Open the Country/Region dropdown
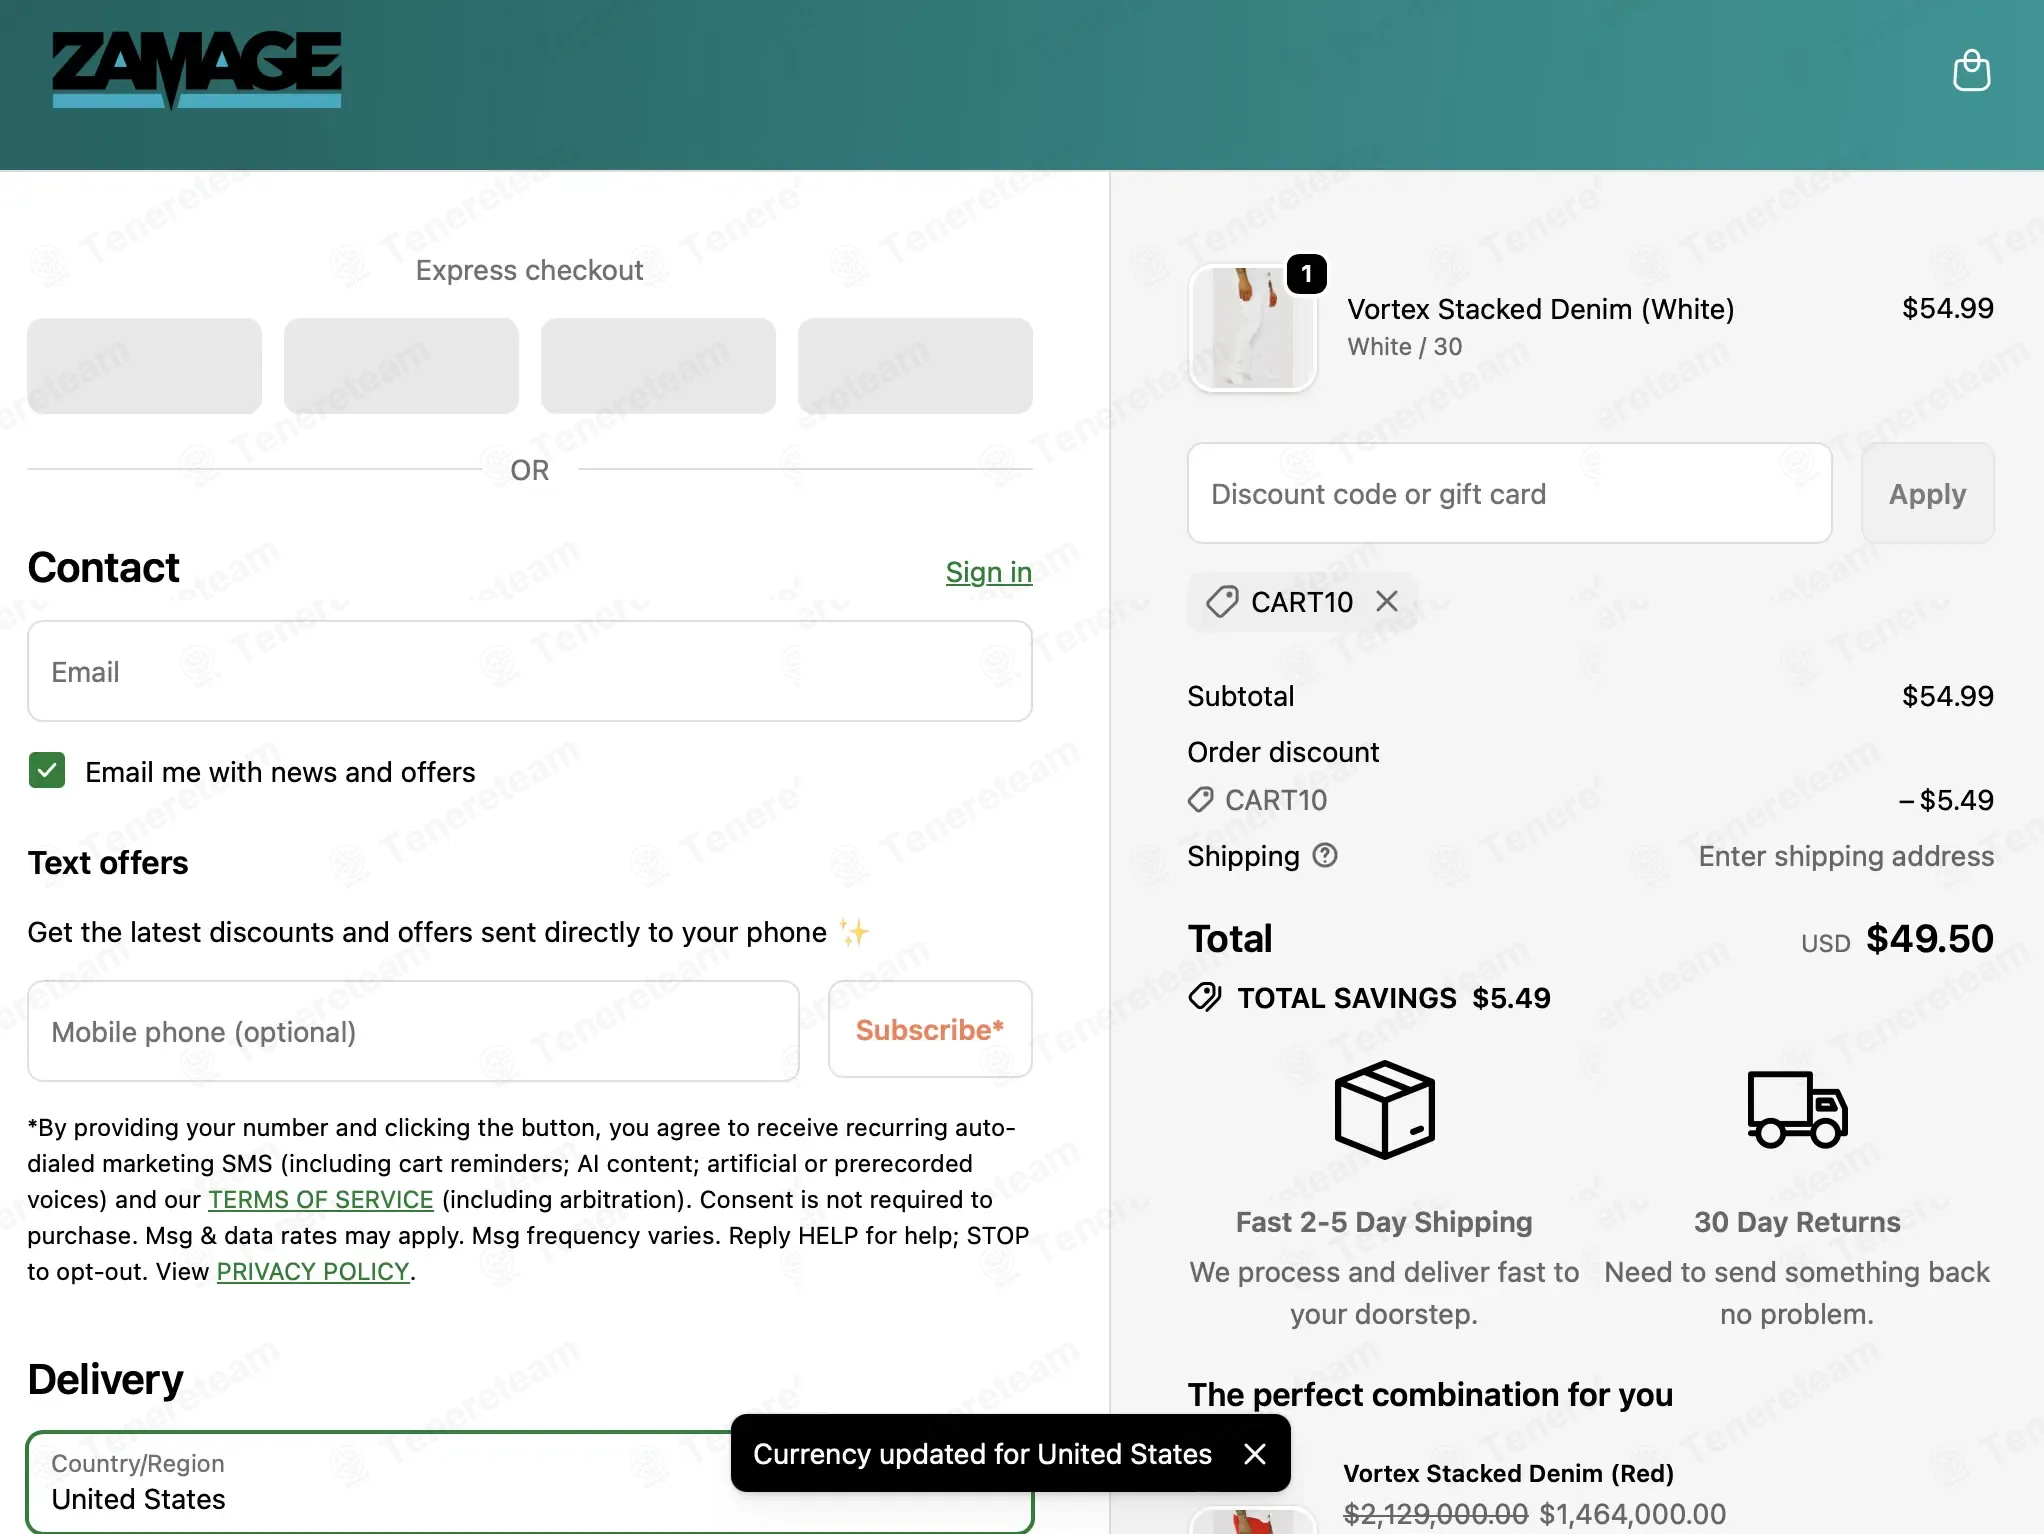 (x=530, y=1481)
